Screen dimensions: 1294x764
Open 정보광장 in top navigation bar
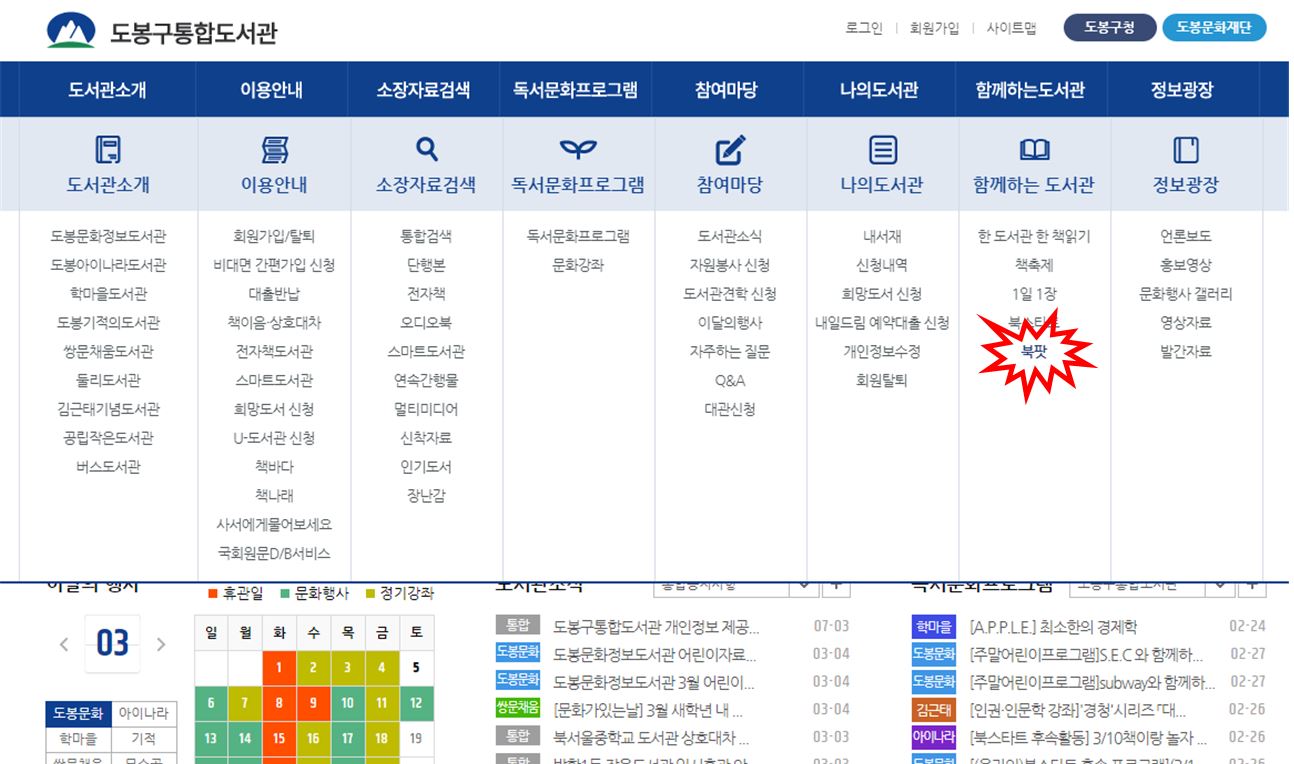click(x=1182, y=90)
